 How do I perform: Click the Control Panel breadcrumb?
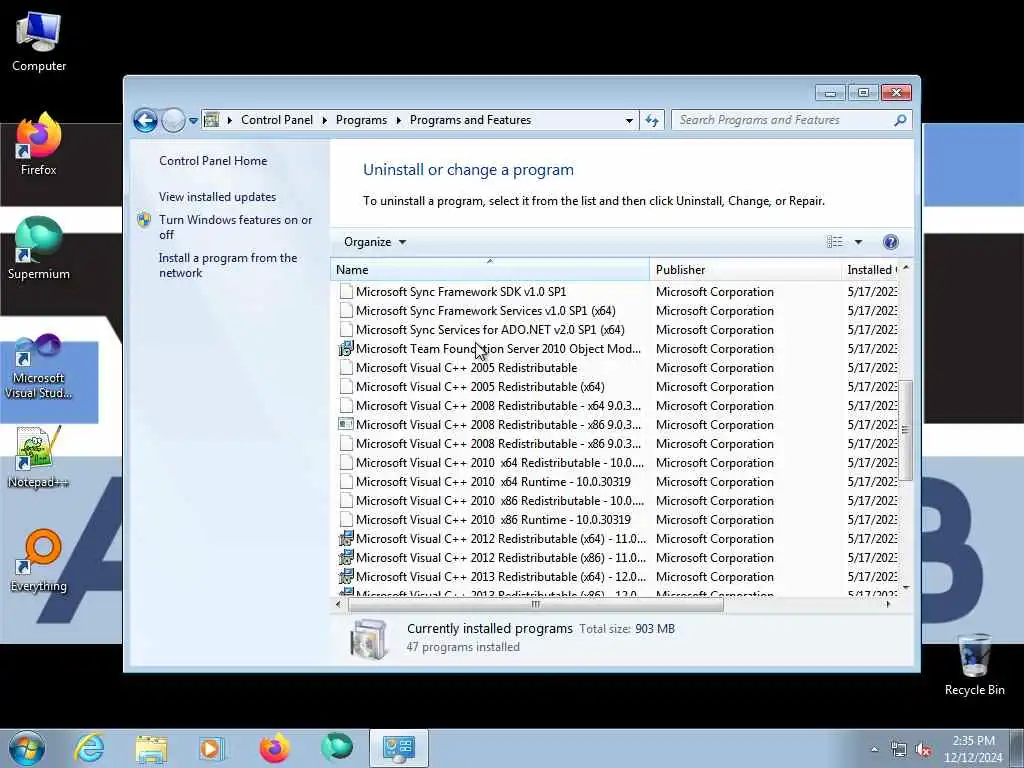[277, 120]
